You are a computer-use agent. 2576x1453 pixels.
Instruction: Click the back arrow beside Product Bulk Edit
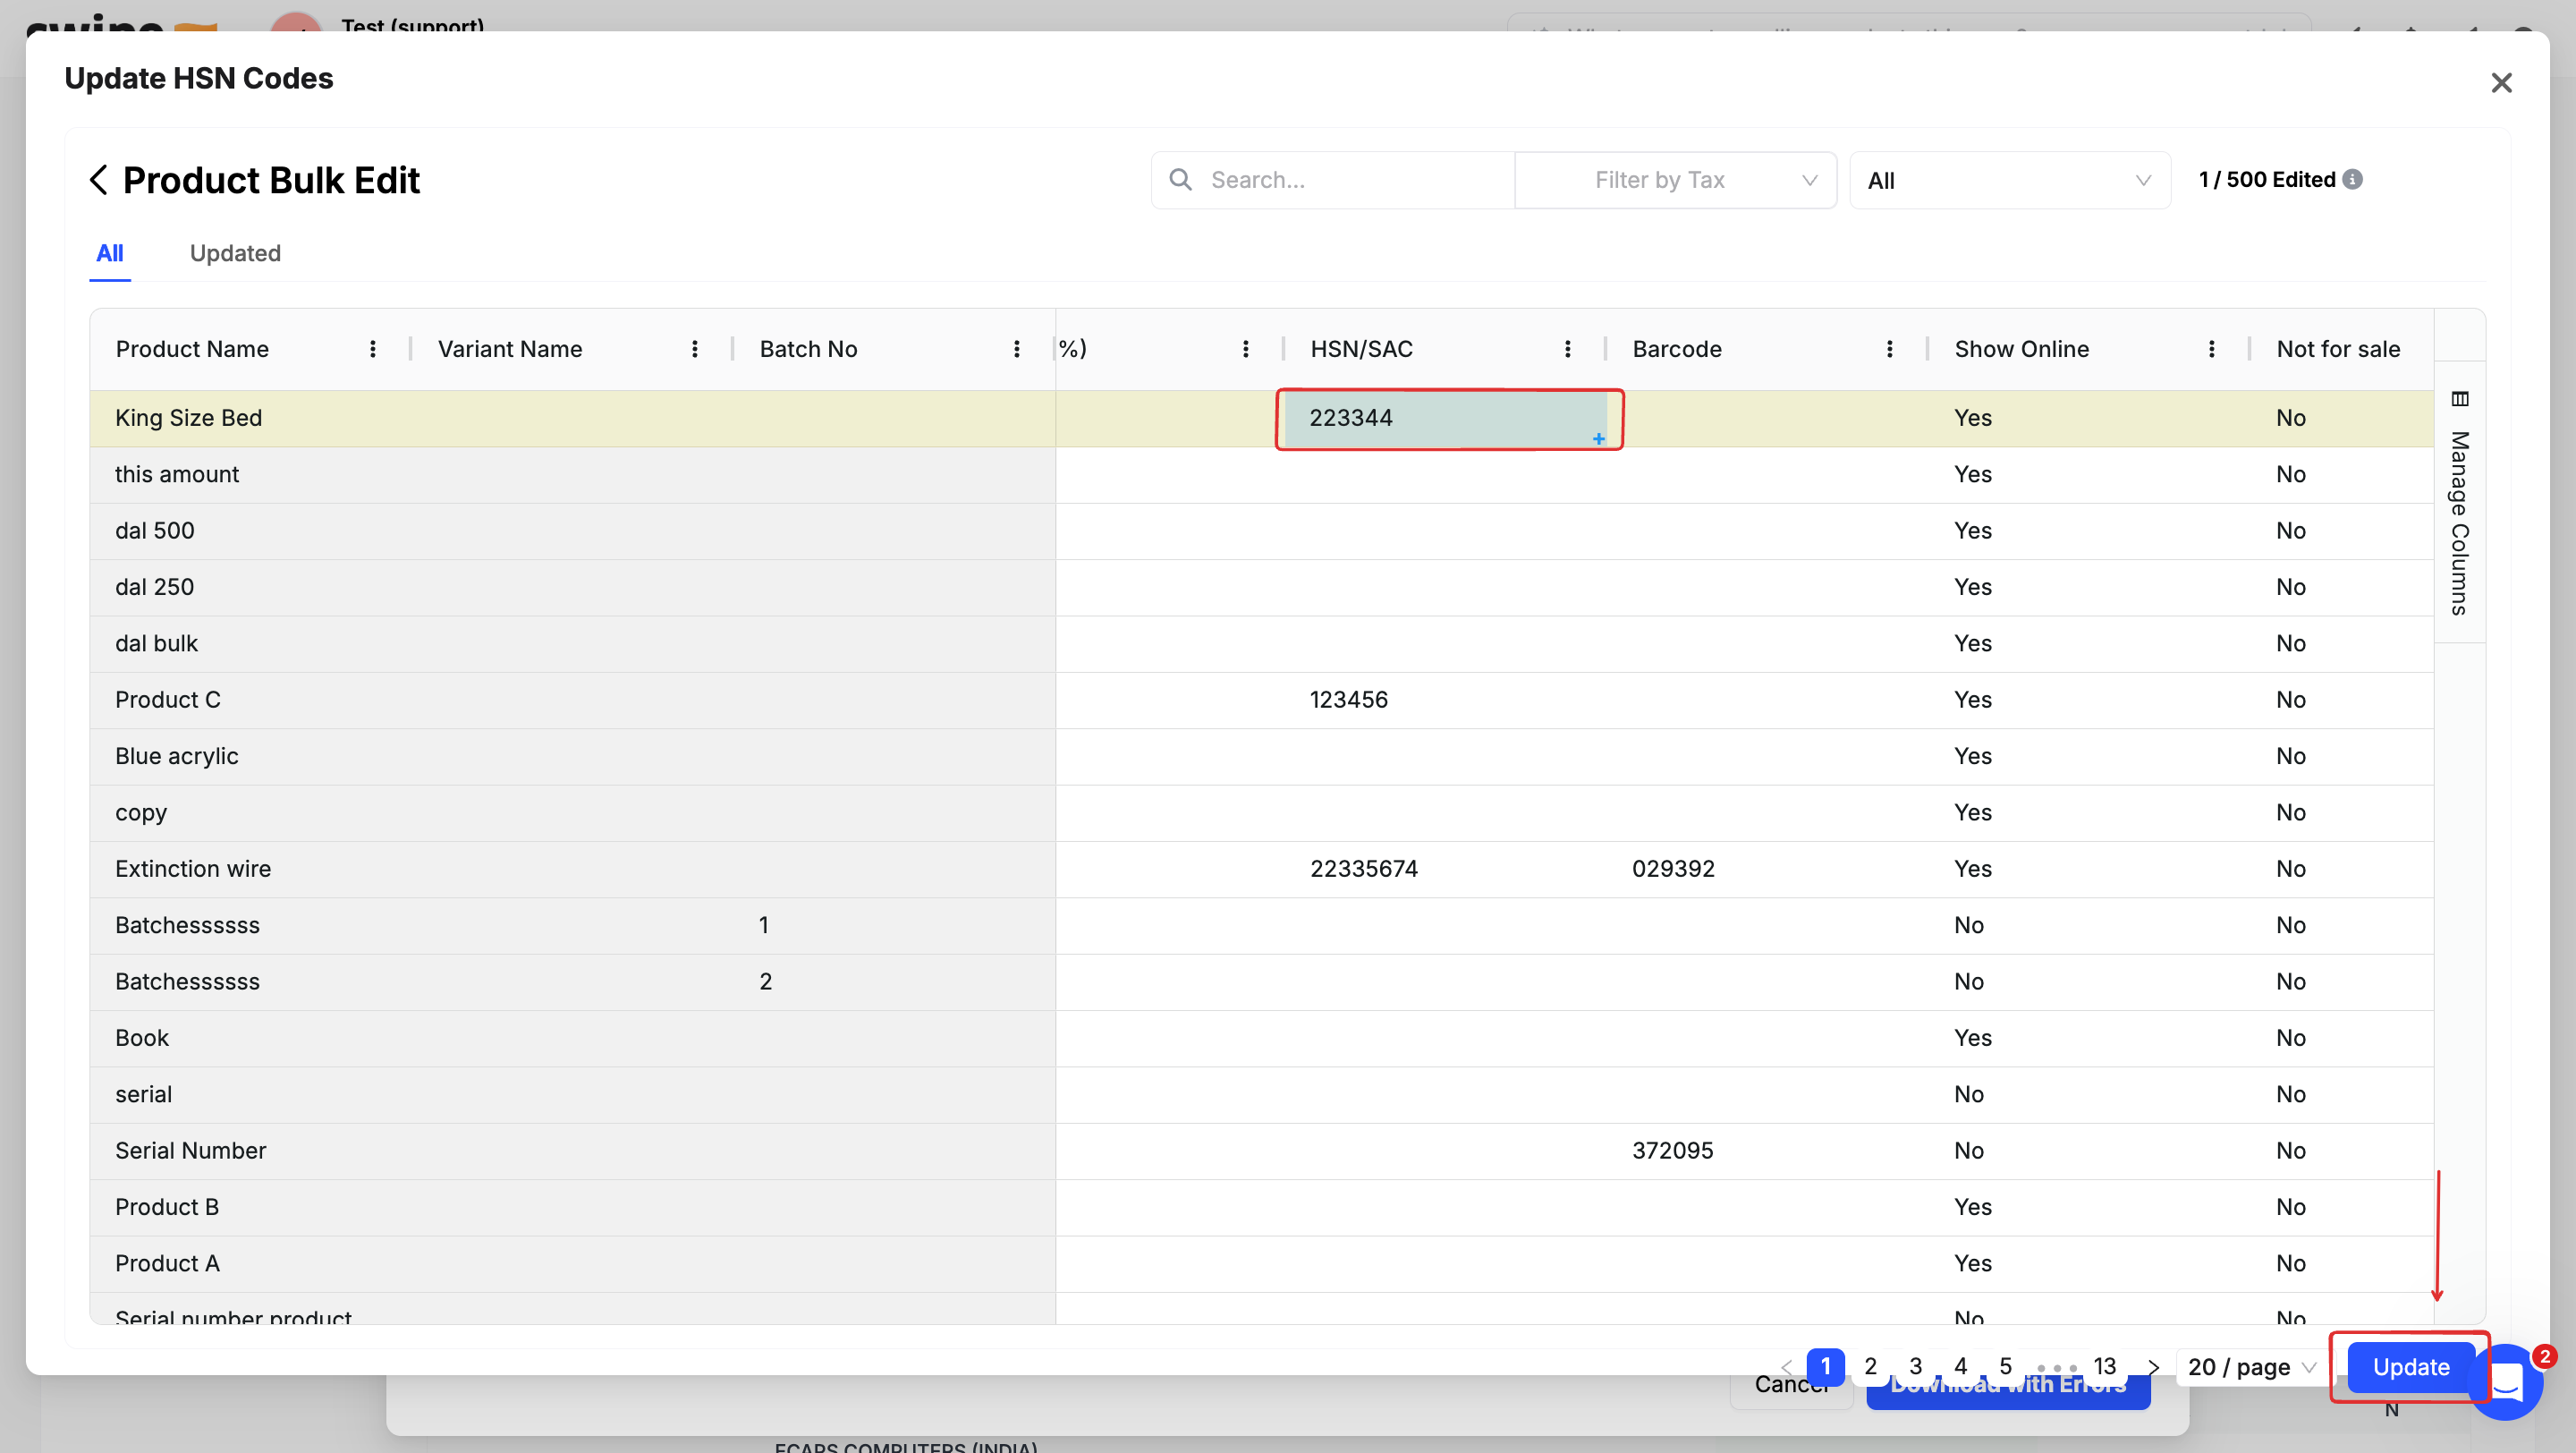[98, 180]
